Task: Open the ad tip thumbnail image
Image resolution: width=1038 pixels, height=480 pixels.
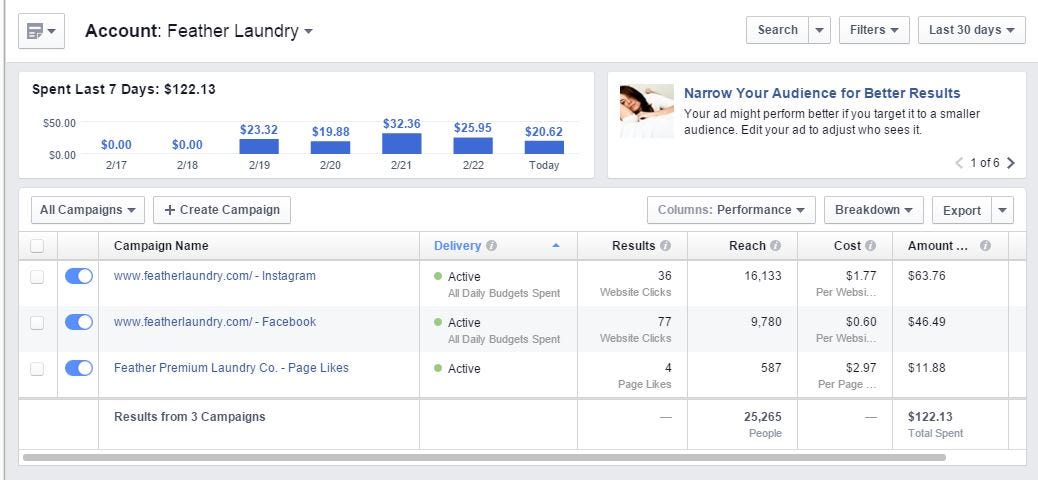Action: [646, 111]
